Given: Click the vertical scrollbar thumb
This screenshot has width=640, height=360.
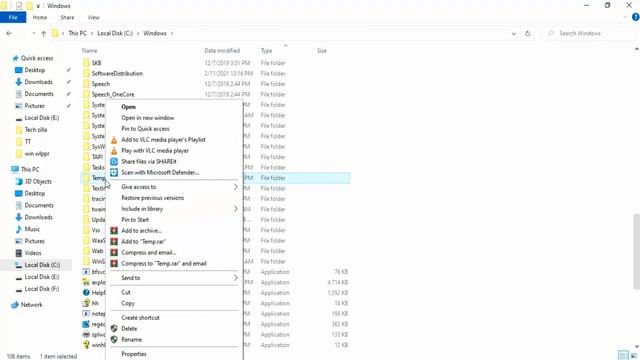Looking at the screenshot, I should 636,251.
